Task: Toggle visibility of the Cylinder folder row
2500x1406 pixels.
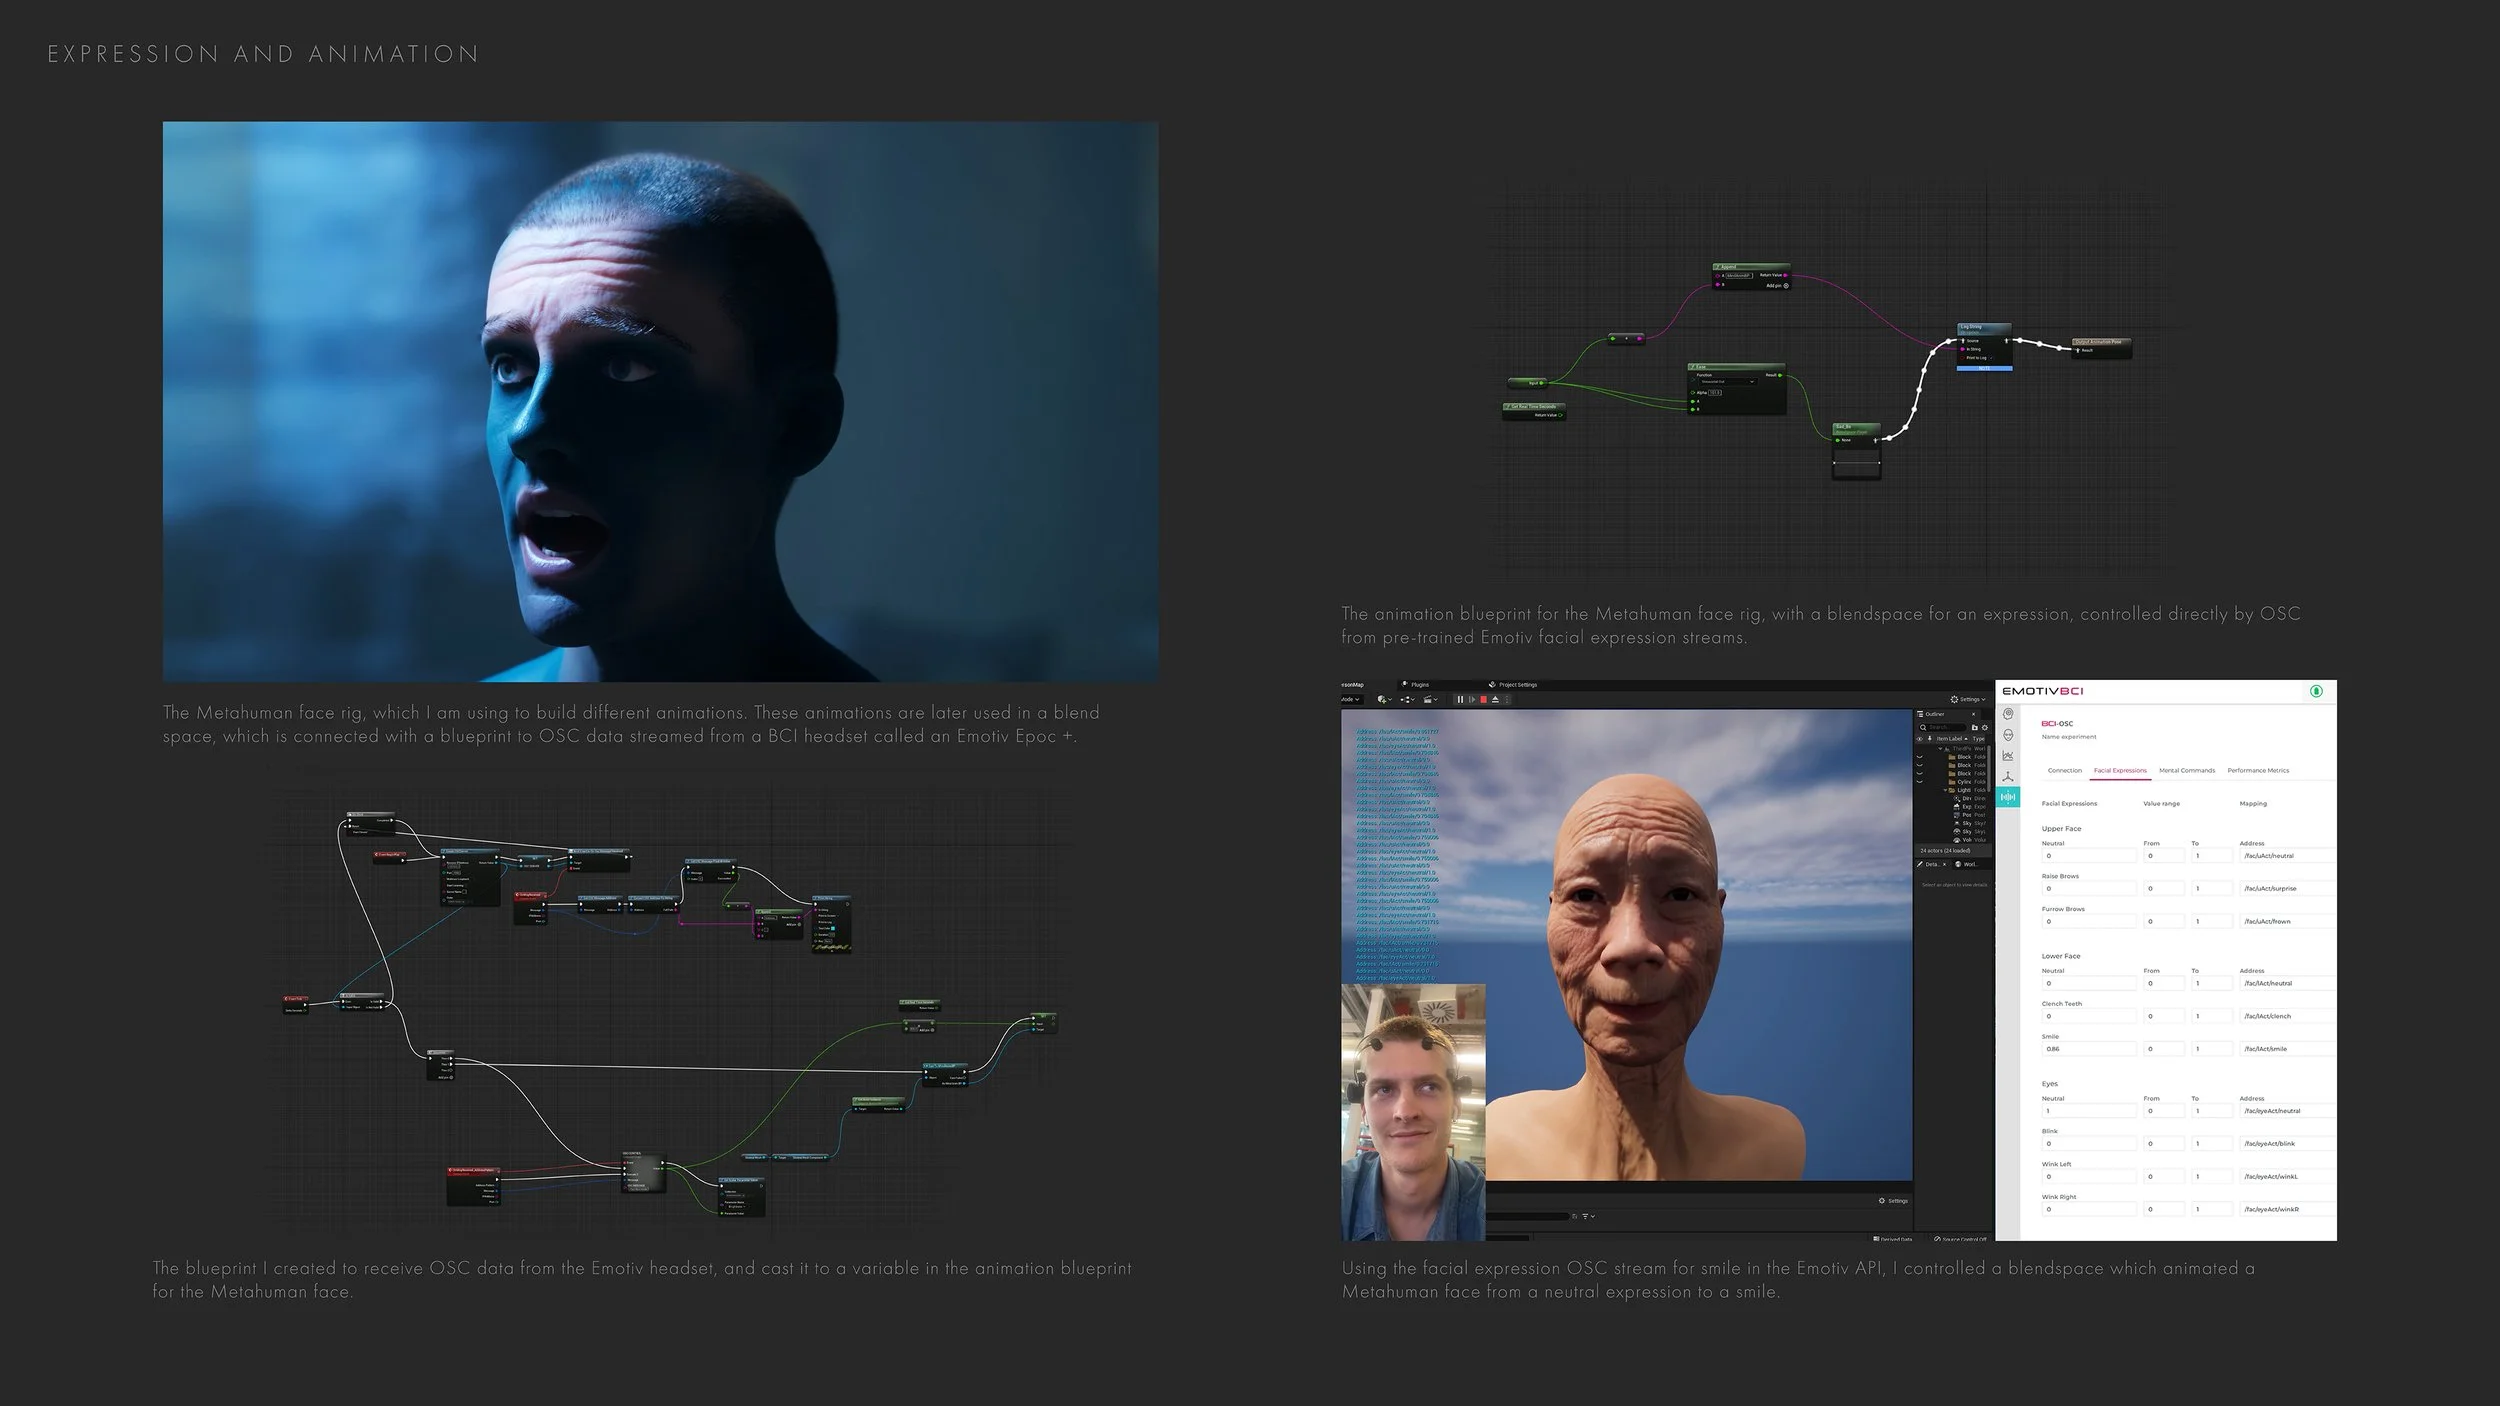Action: click(x=1919, y=781)
